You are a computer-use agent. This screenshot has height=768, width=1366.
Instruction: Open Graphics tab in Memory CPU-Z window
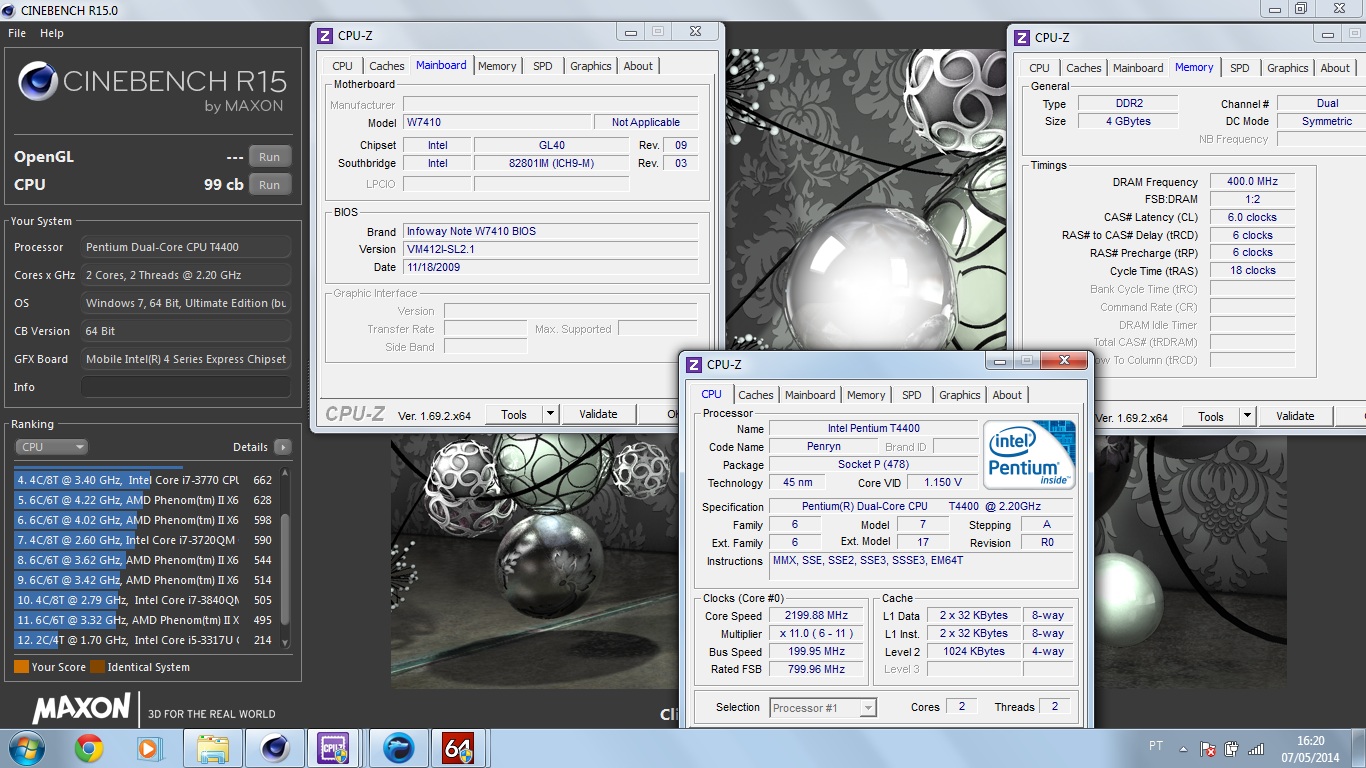(1288, 68)
